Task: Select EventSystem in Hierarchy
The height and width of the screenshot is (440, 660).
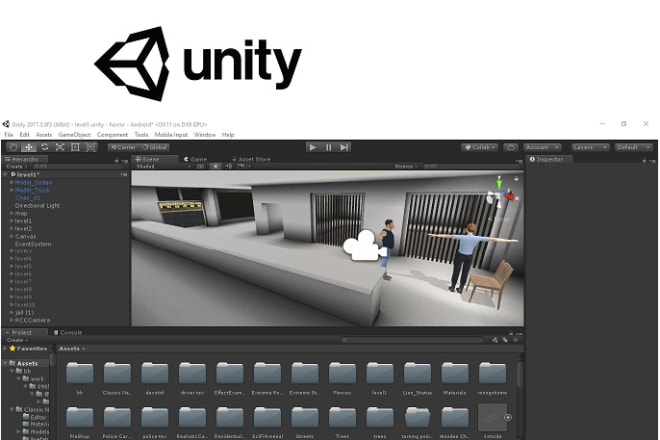Action: pos(33,244)
